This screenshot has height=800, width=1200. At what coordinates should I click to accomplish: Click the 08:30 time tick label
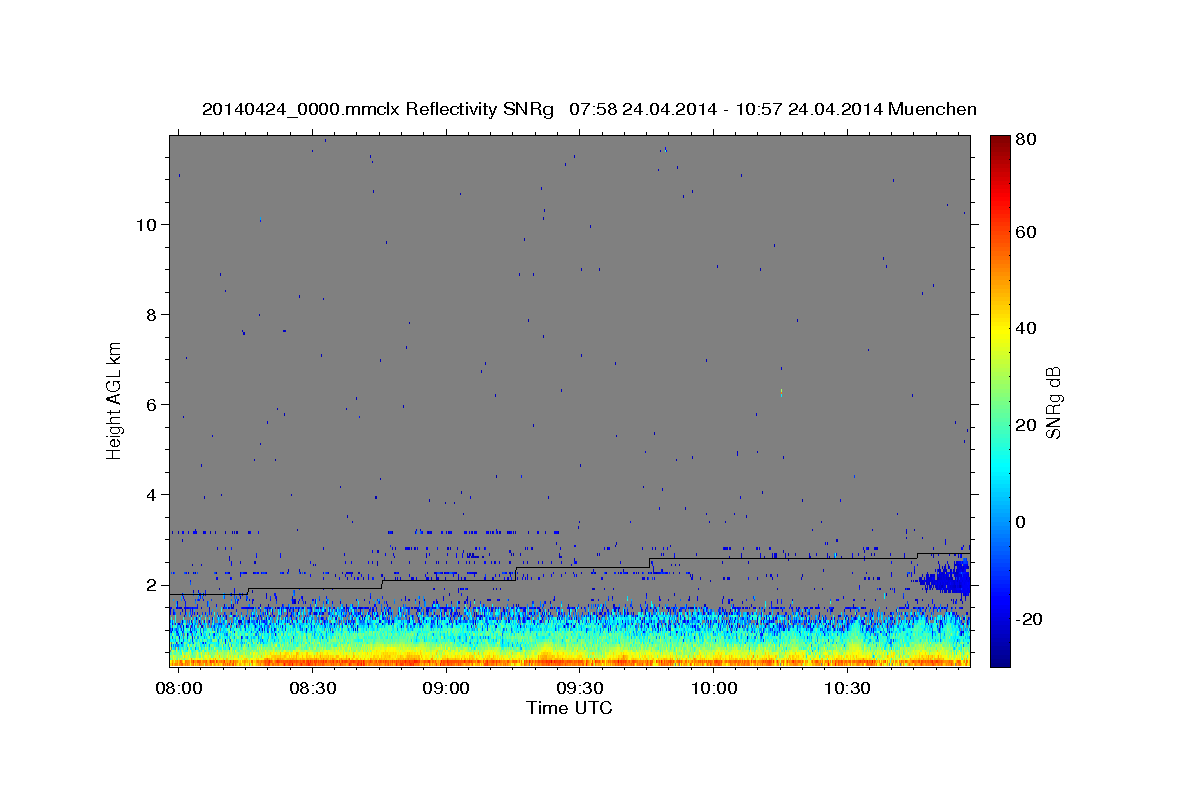(x=313, y=688)
